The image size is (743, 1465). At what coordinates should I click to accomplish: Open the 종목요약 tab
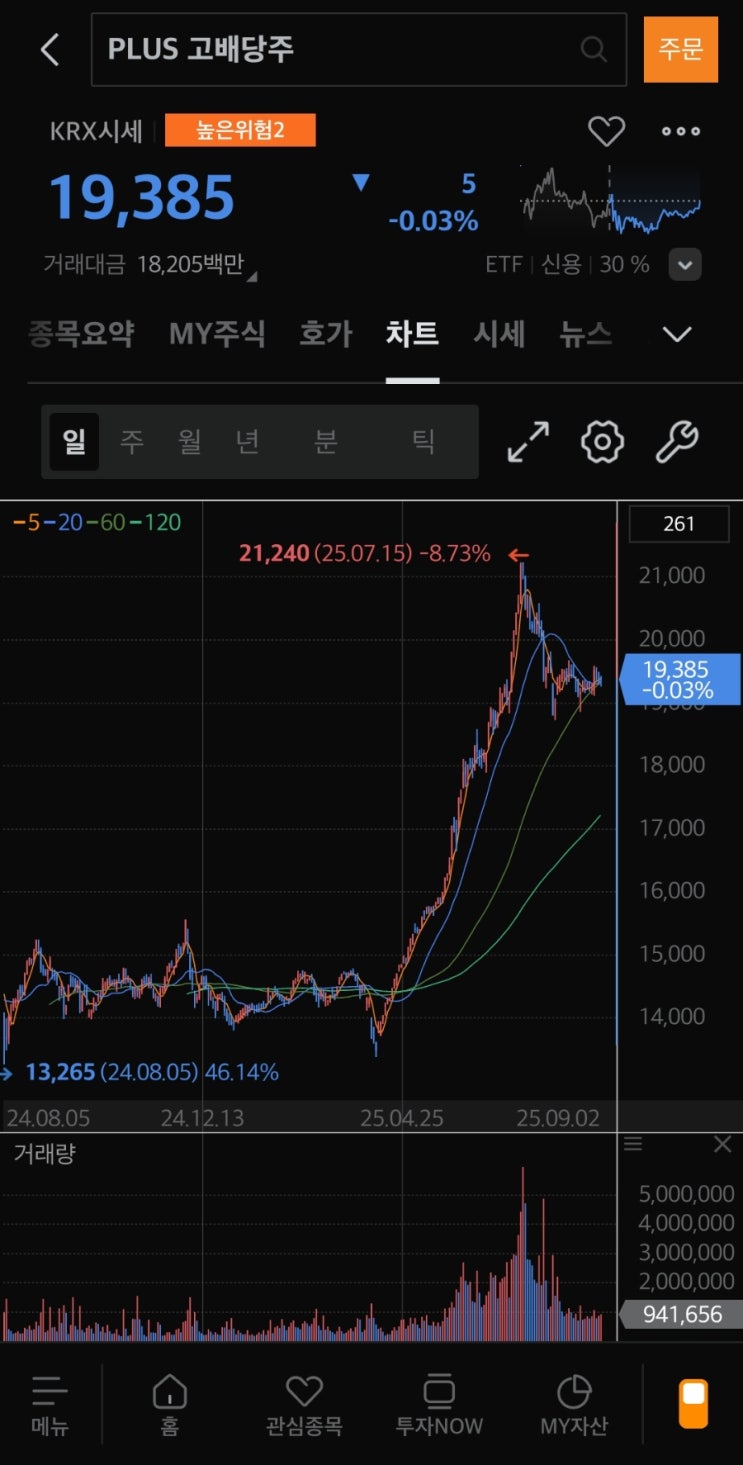81,334
